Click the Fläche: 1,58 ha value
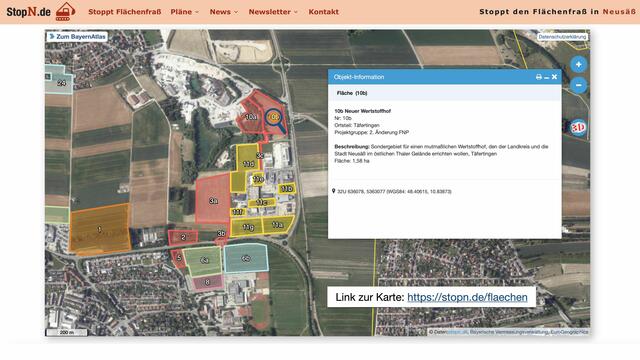Viewport: 640px width, 360px height. coord(352,161)
